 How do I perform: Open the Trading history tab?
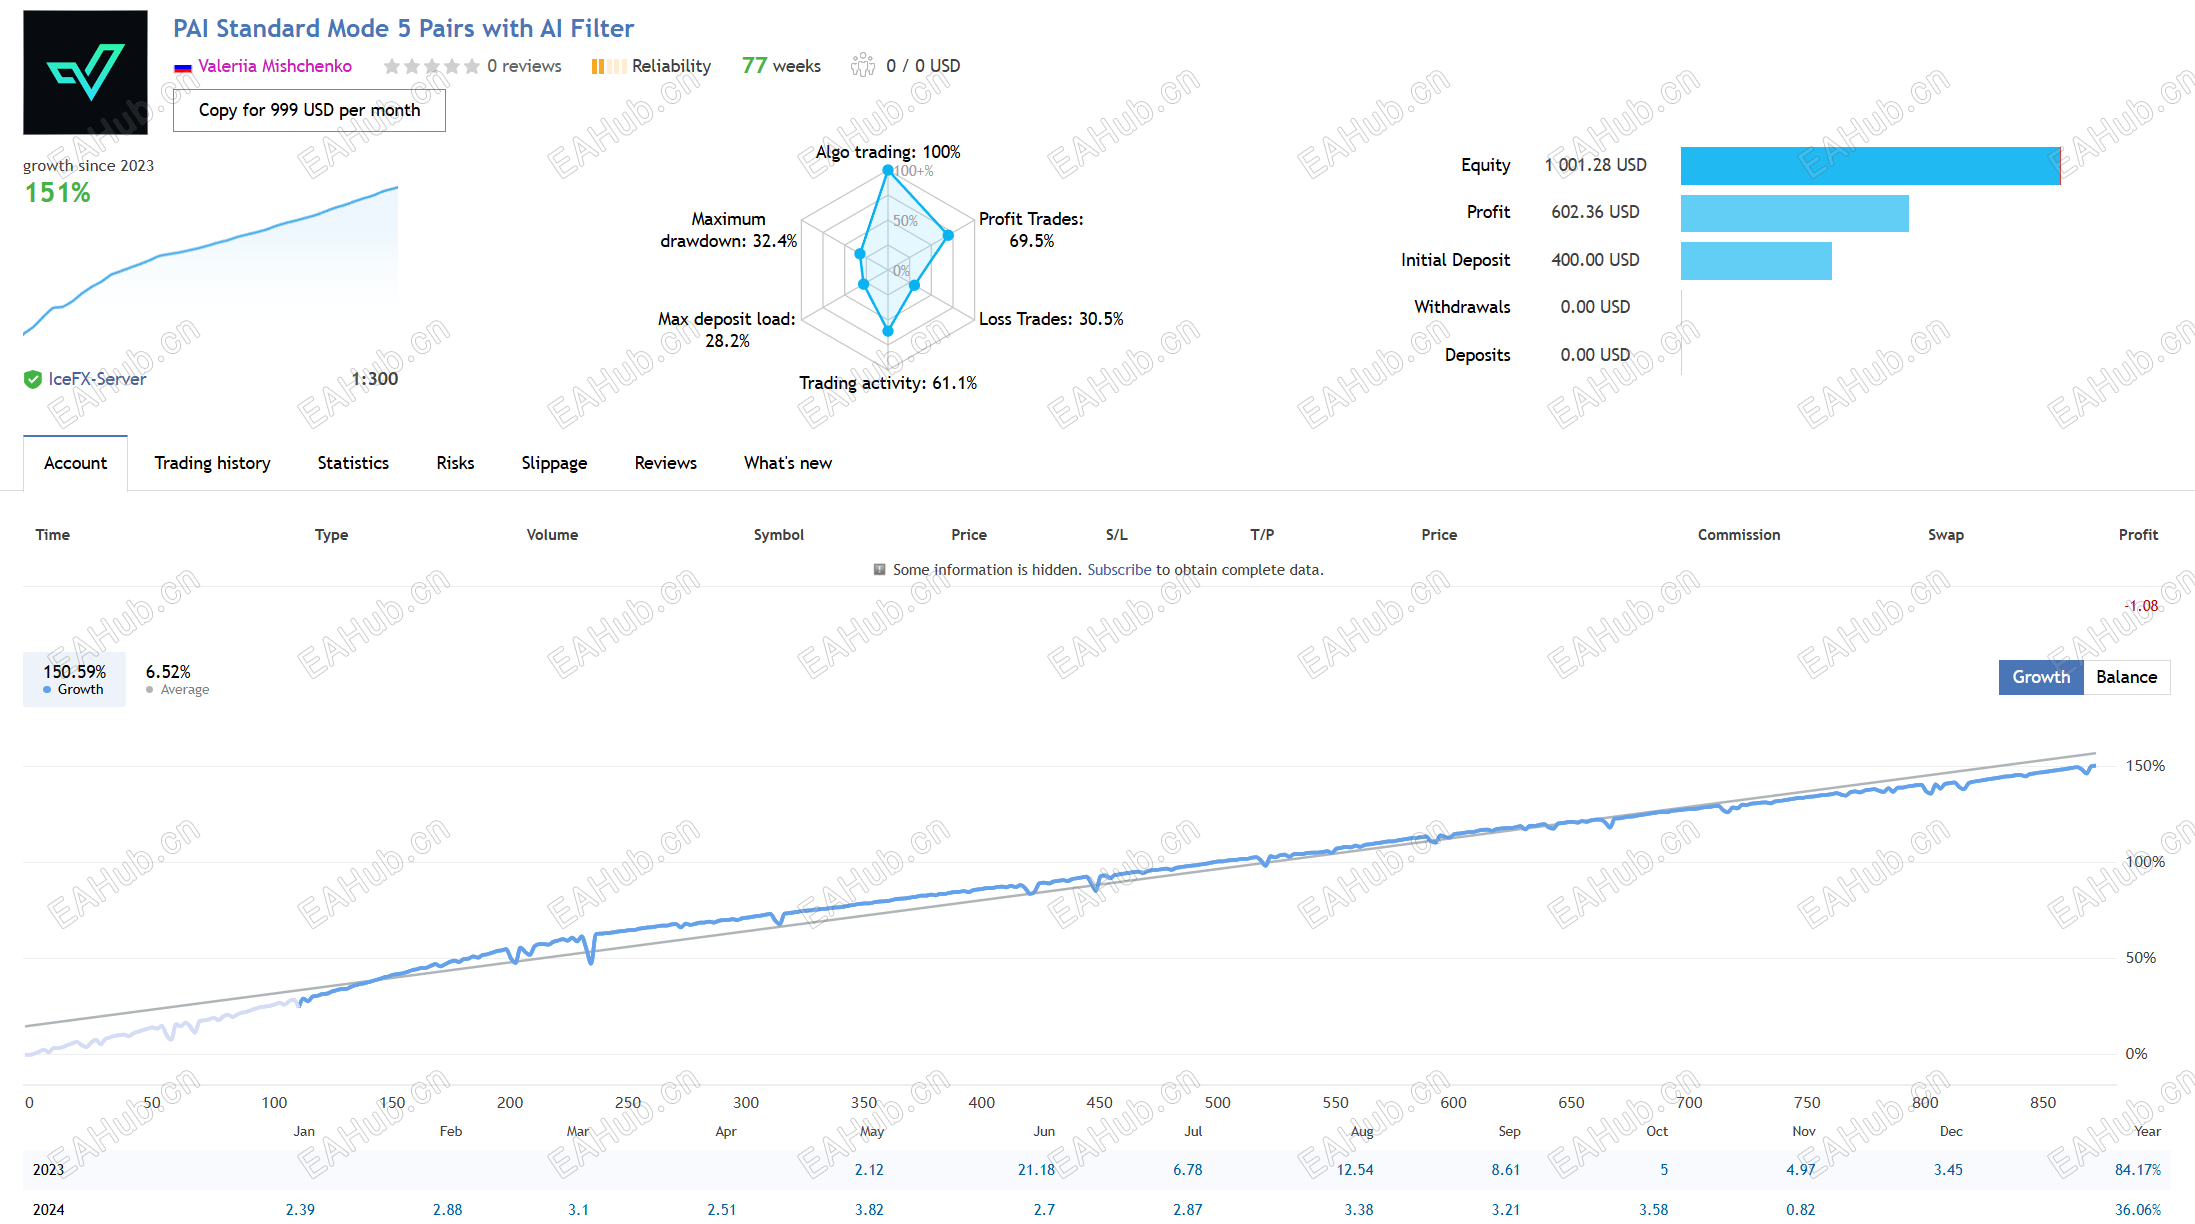tap(212, 463)
